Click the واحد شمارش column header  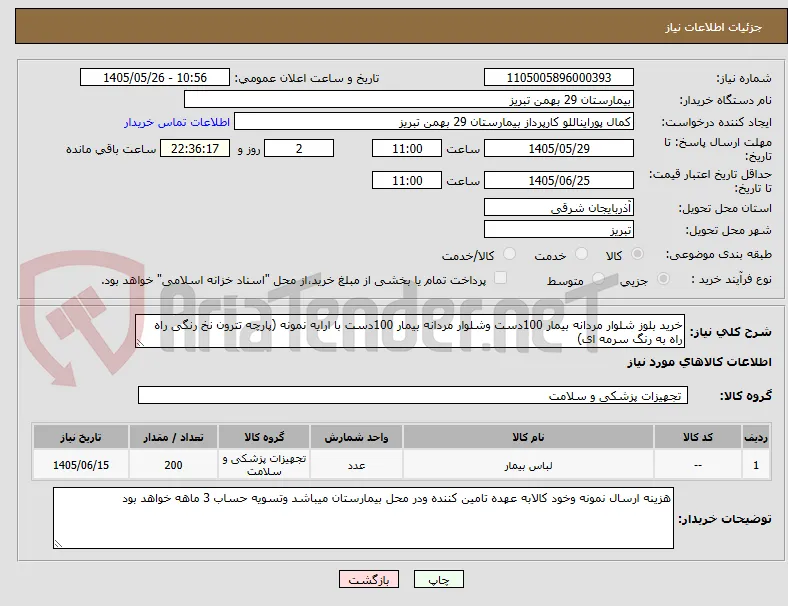point(356,437)
